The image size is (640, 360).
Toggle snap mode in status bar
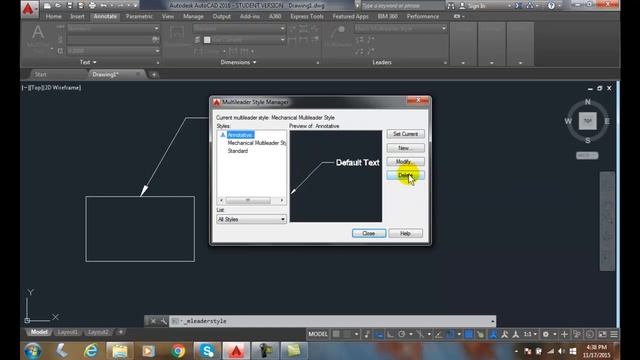coord(347,334)
